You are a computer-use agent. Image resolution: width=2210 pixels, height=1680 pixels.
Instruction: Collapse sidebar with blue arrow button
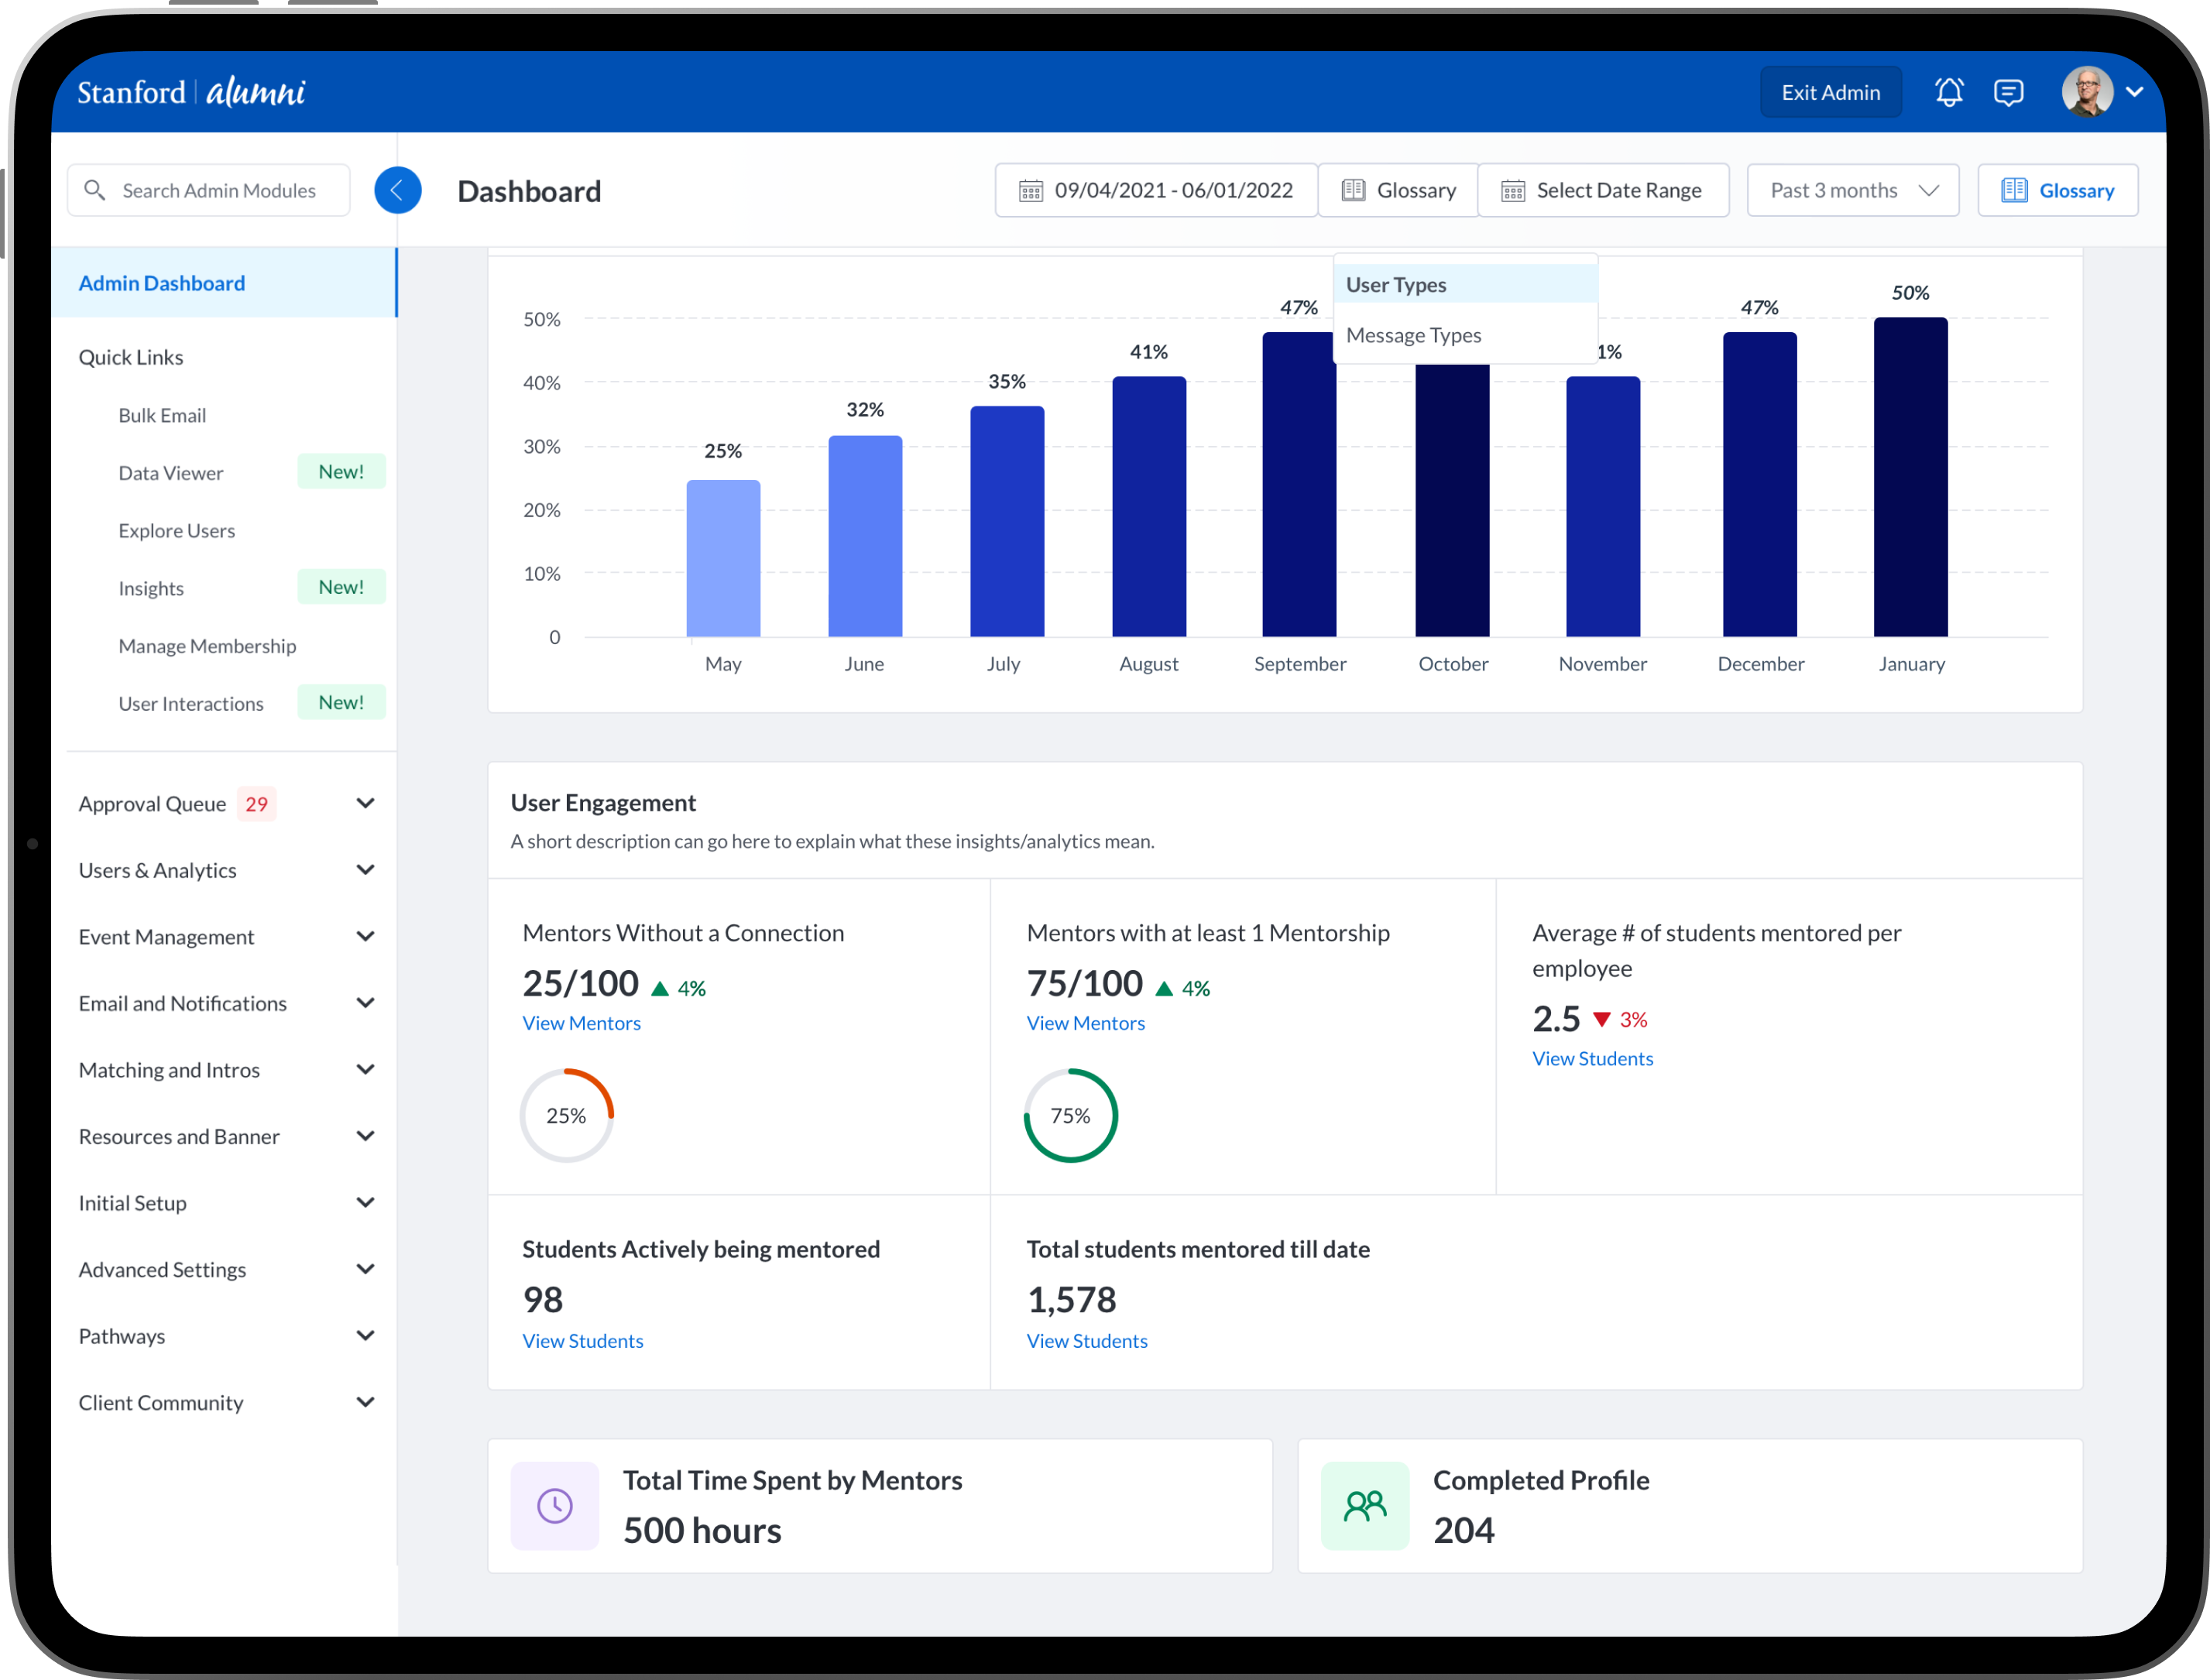tap(397, 190)
